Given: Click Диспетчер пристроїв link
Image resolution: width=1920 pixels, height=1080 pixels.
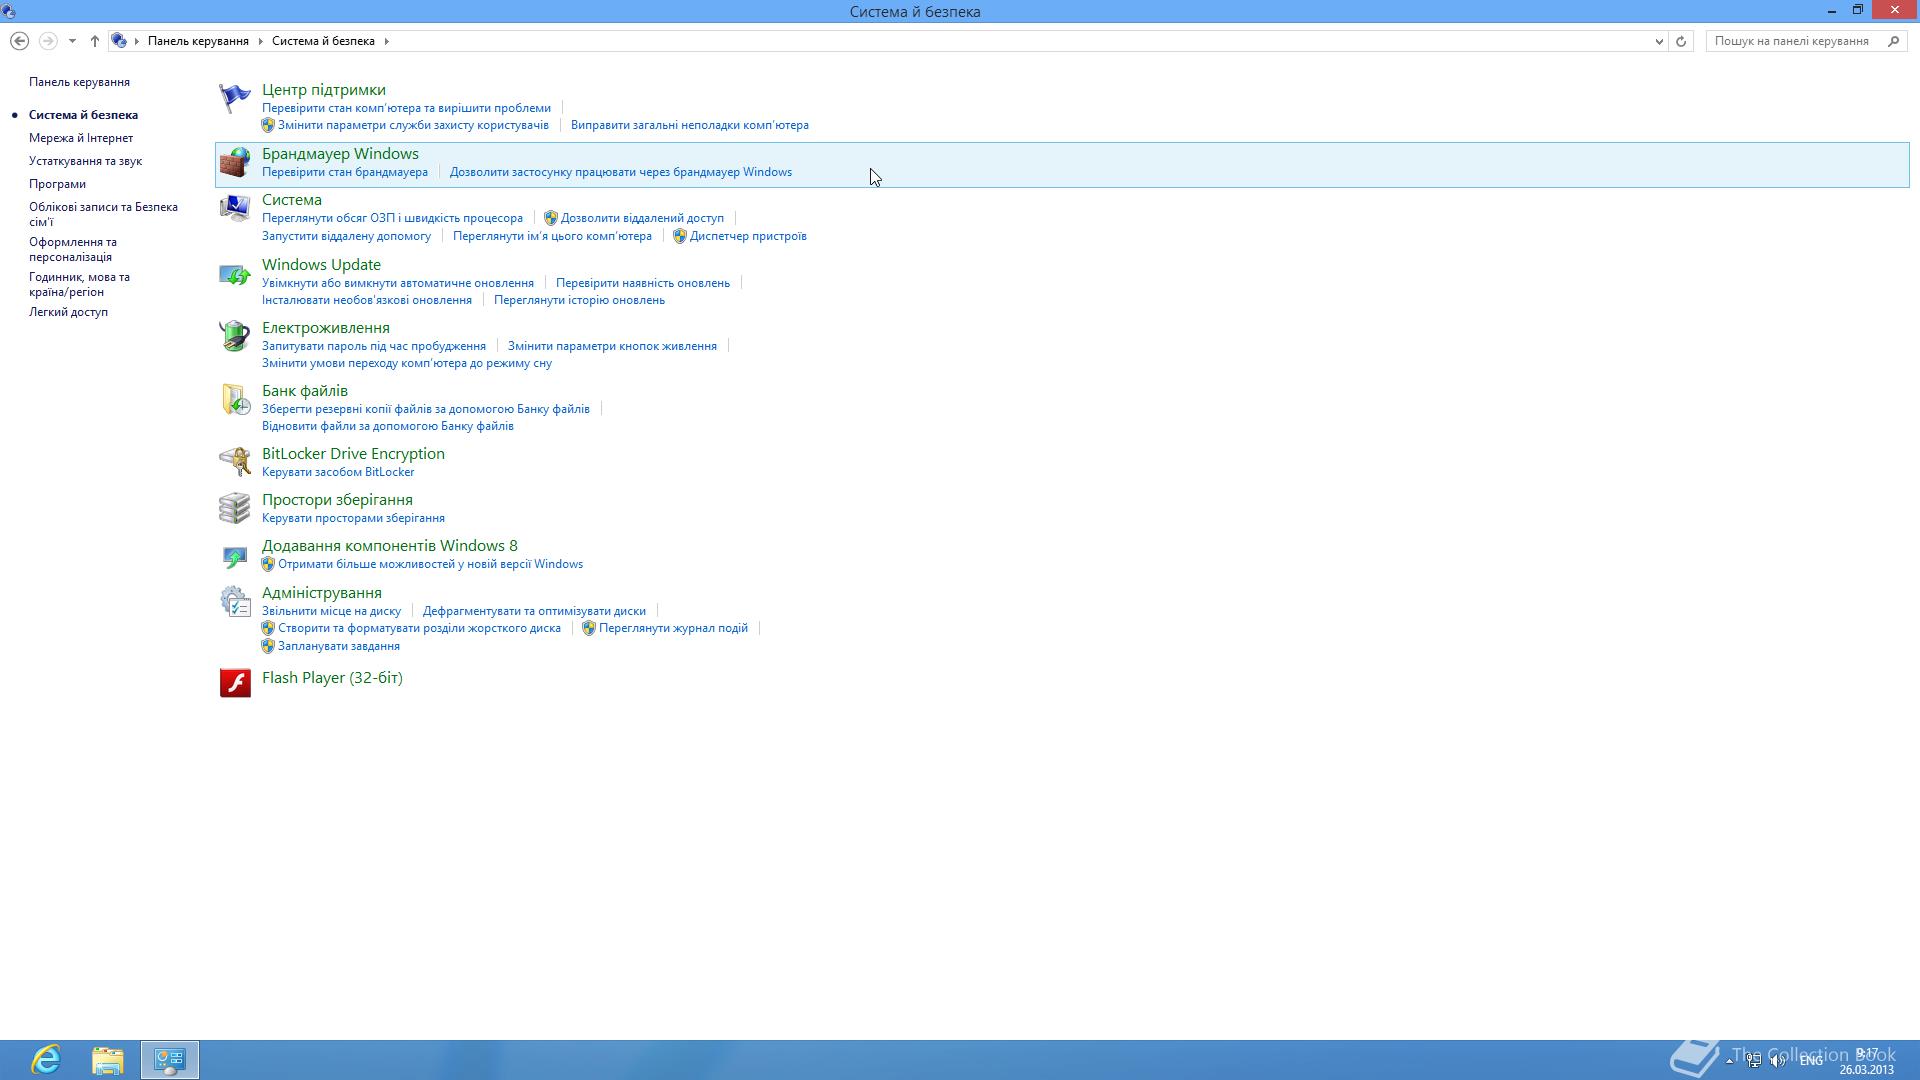Looking at the screenshot, I should [748, 236].
